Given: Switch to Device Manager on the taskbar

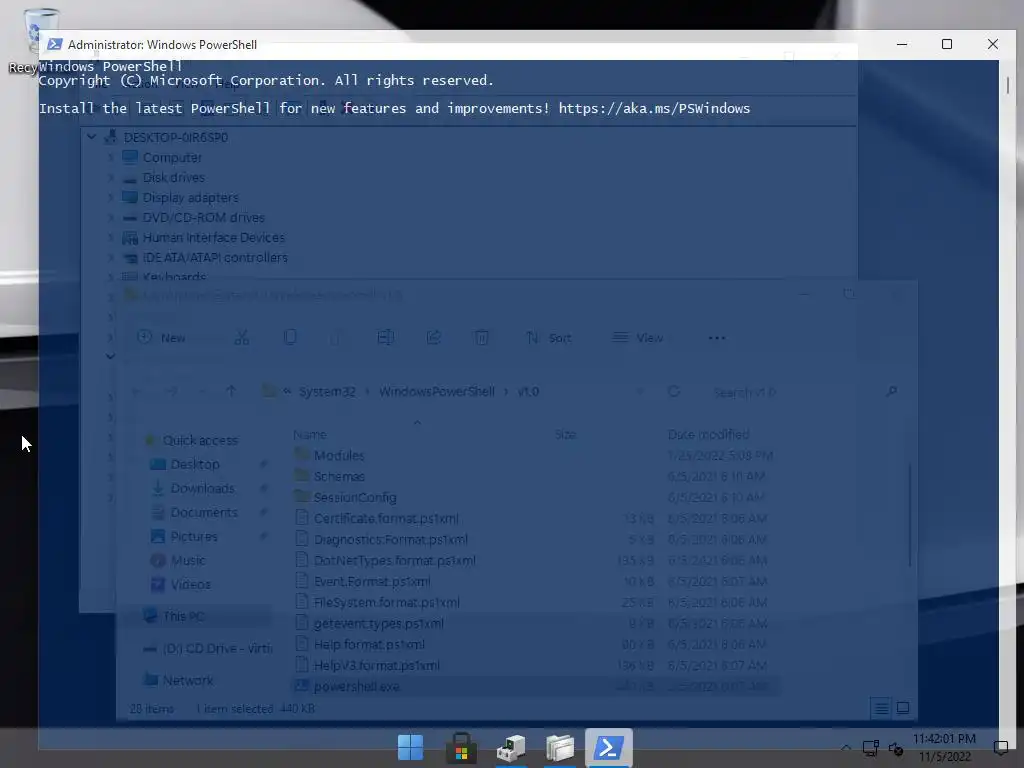Looking at the screenshot, I should click(x=511, y=748).
